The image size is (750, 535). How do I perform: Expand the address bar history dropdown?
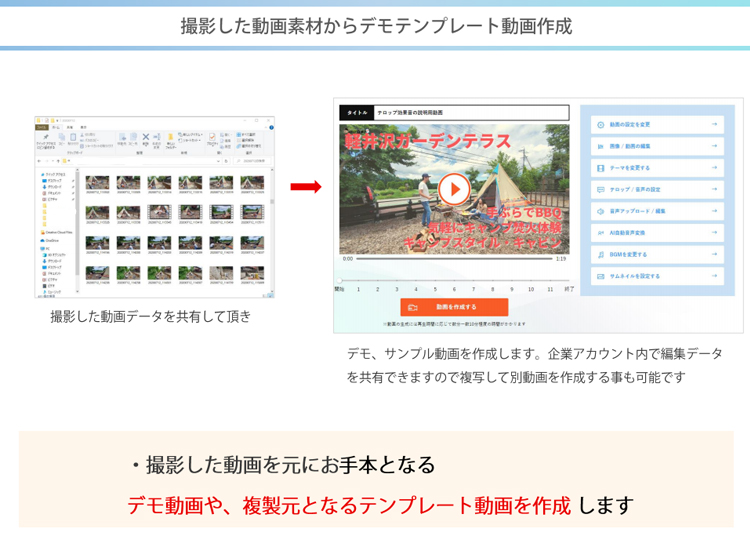(218, 161)
